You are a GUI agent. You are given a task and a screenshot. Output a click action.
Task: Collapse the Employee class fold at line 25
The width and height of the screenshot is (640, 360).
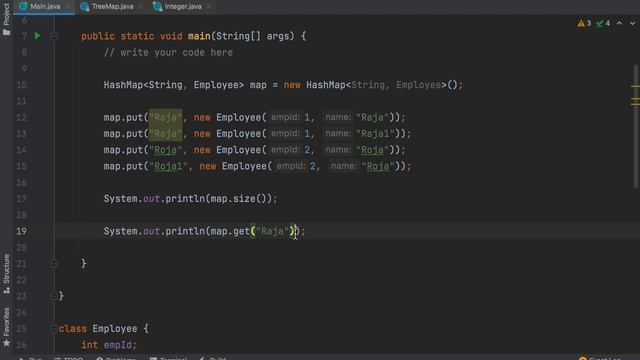point(54,329)
